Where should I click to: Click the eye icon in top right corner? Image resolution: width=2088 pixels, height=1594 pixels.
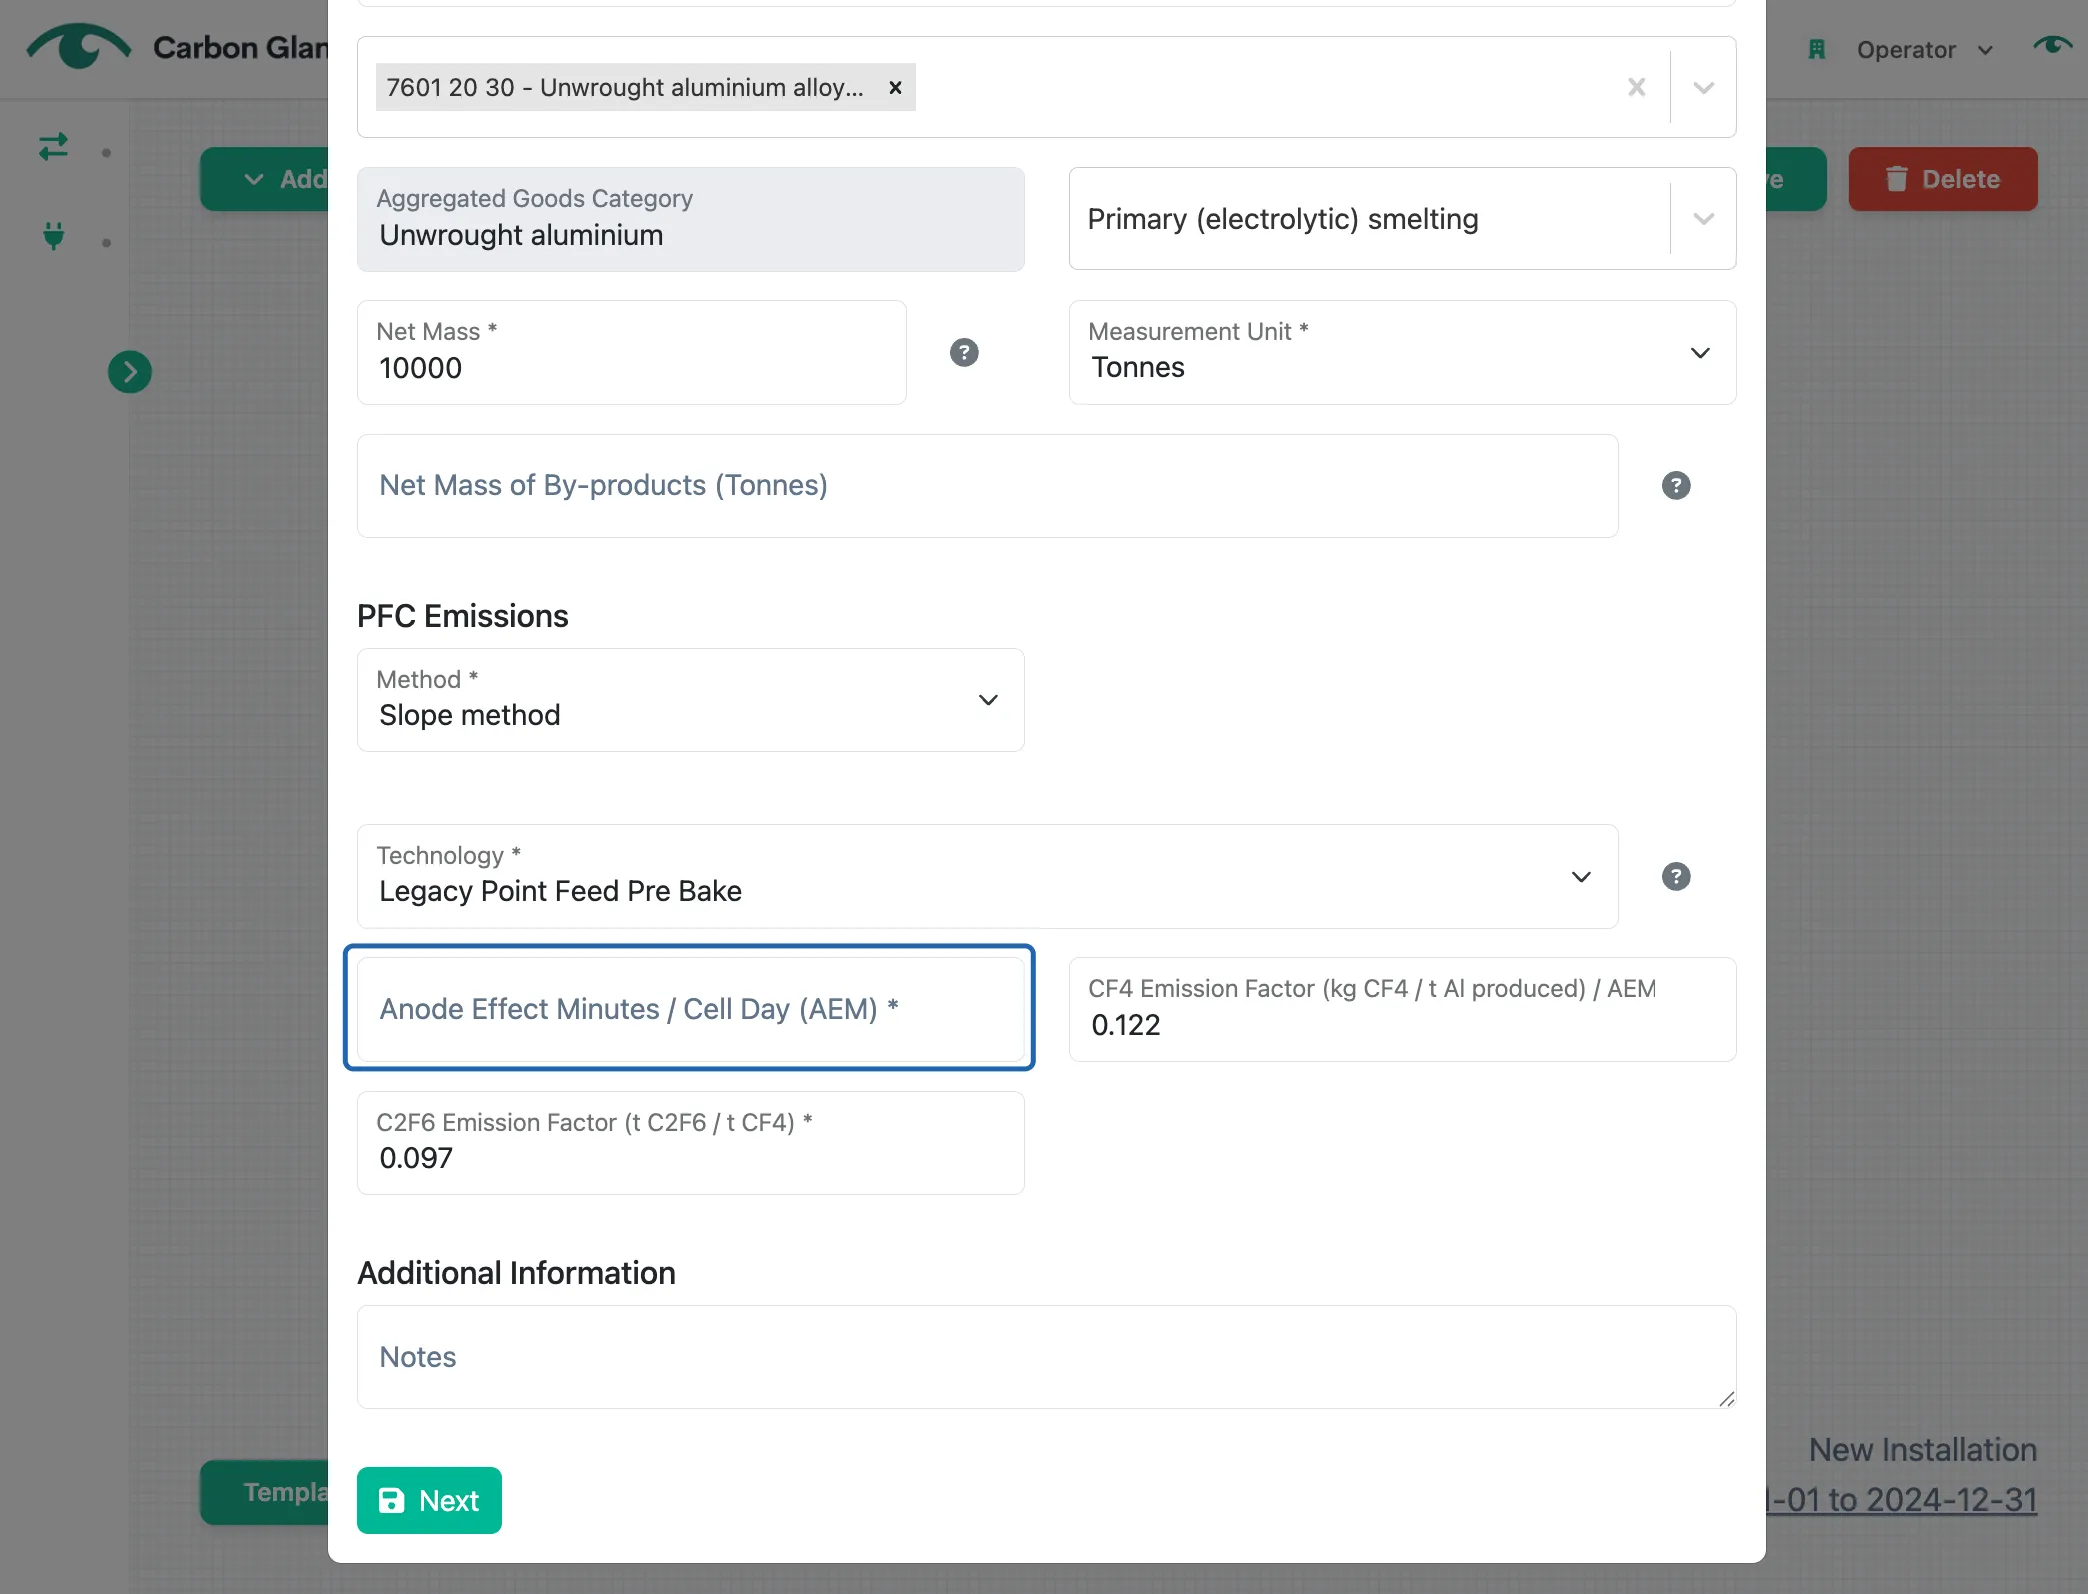tap(2052, 46)
